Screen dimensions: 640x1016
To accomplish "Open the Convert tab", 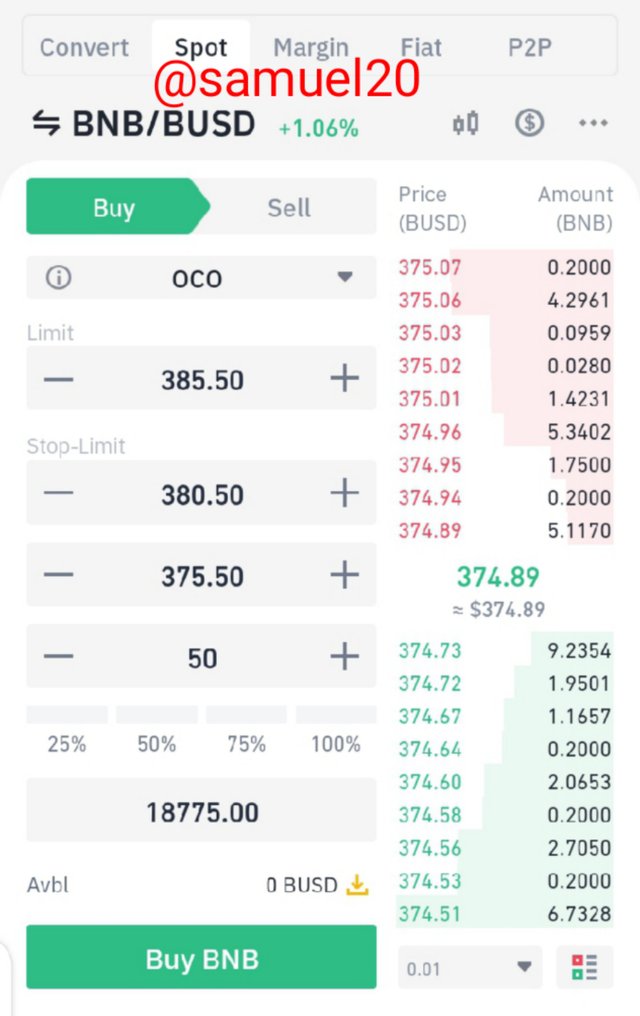I will click(x=84, y=47).
